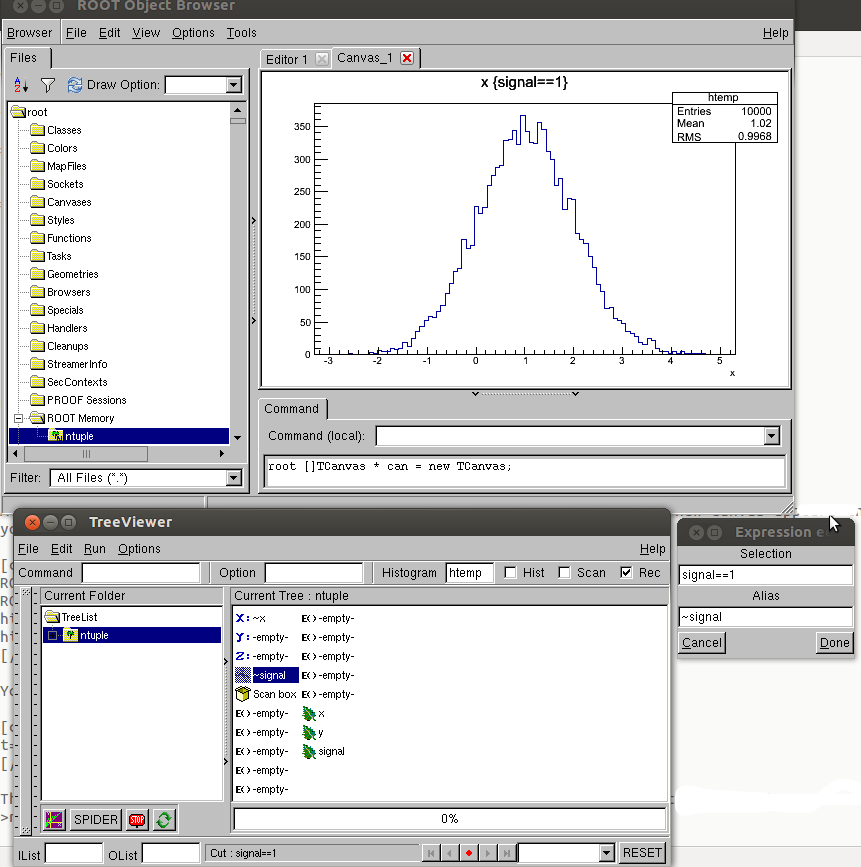Open the Options menu in ROOT Object Browser
This screenshot has width=861, height=867.
[x=193, y=32]
